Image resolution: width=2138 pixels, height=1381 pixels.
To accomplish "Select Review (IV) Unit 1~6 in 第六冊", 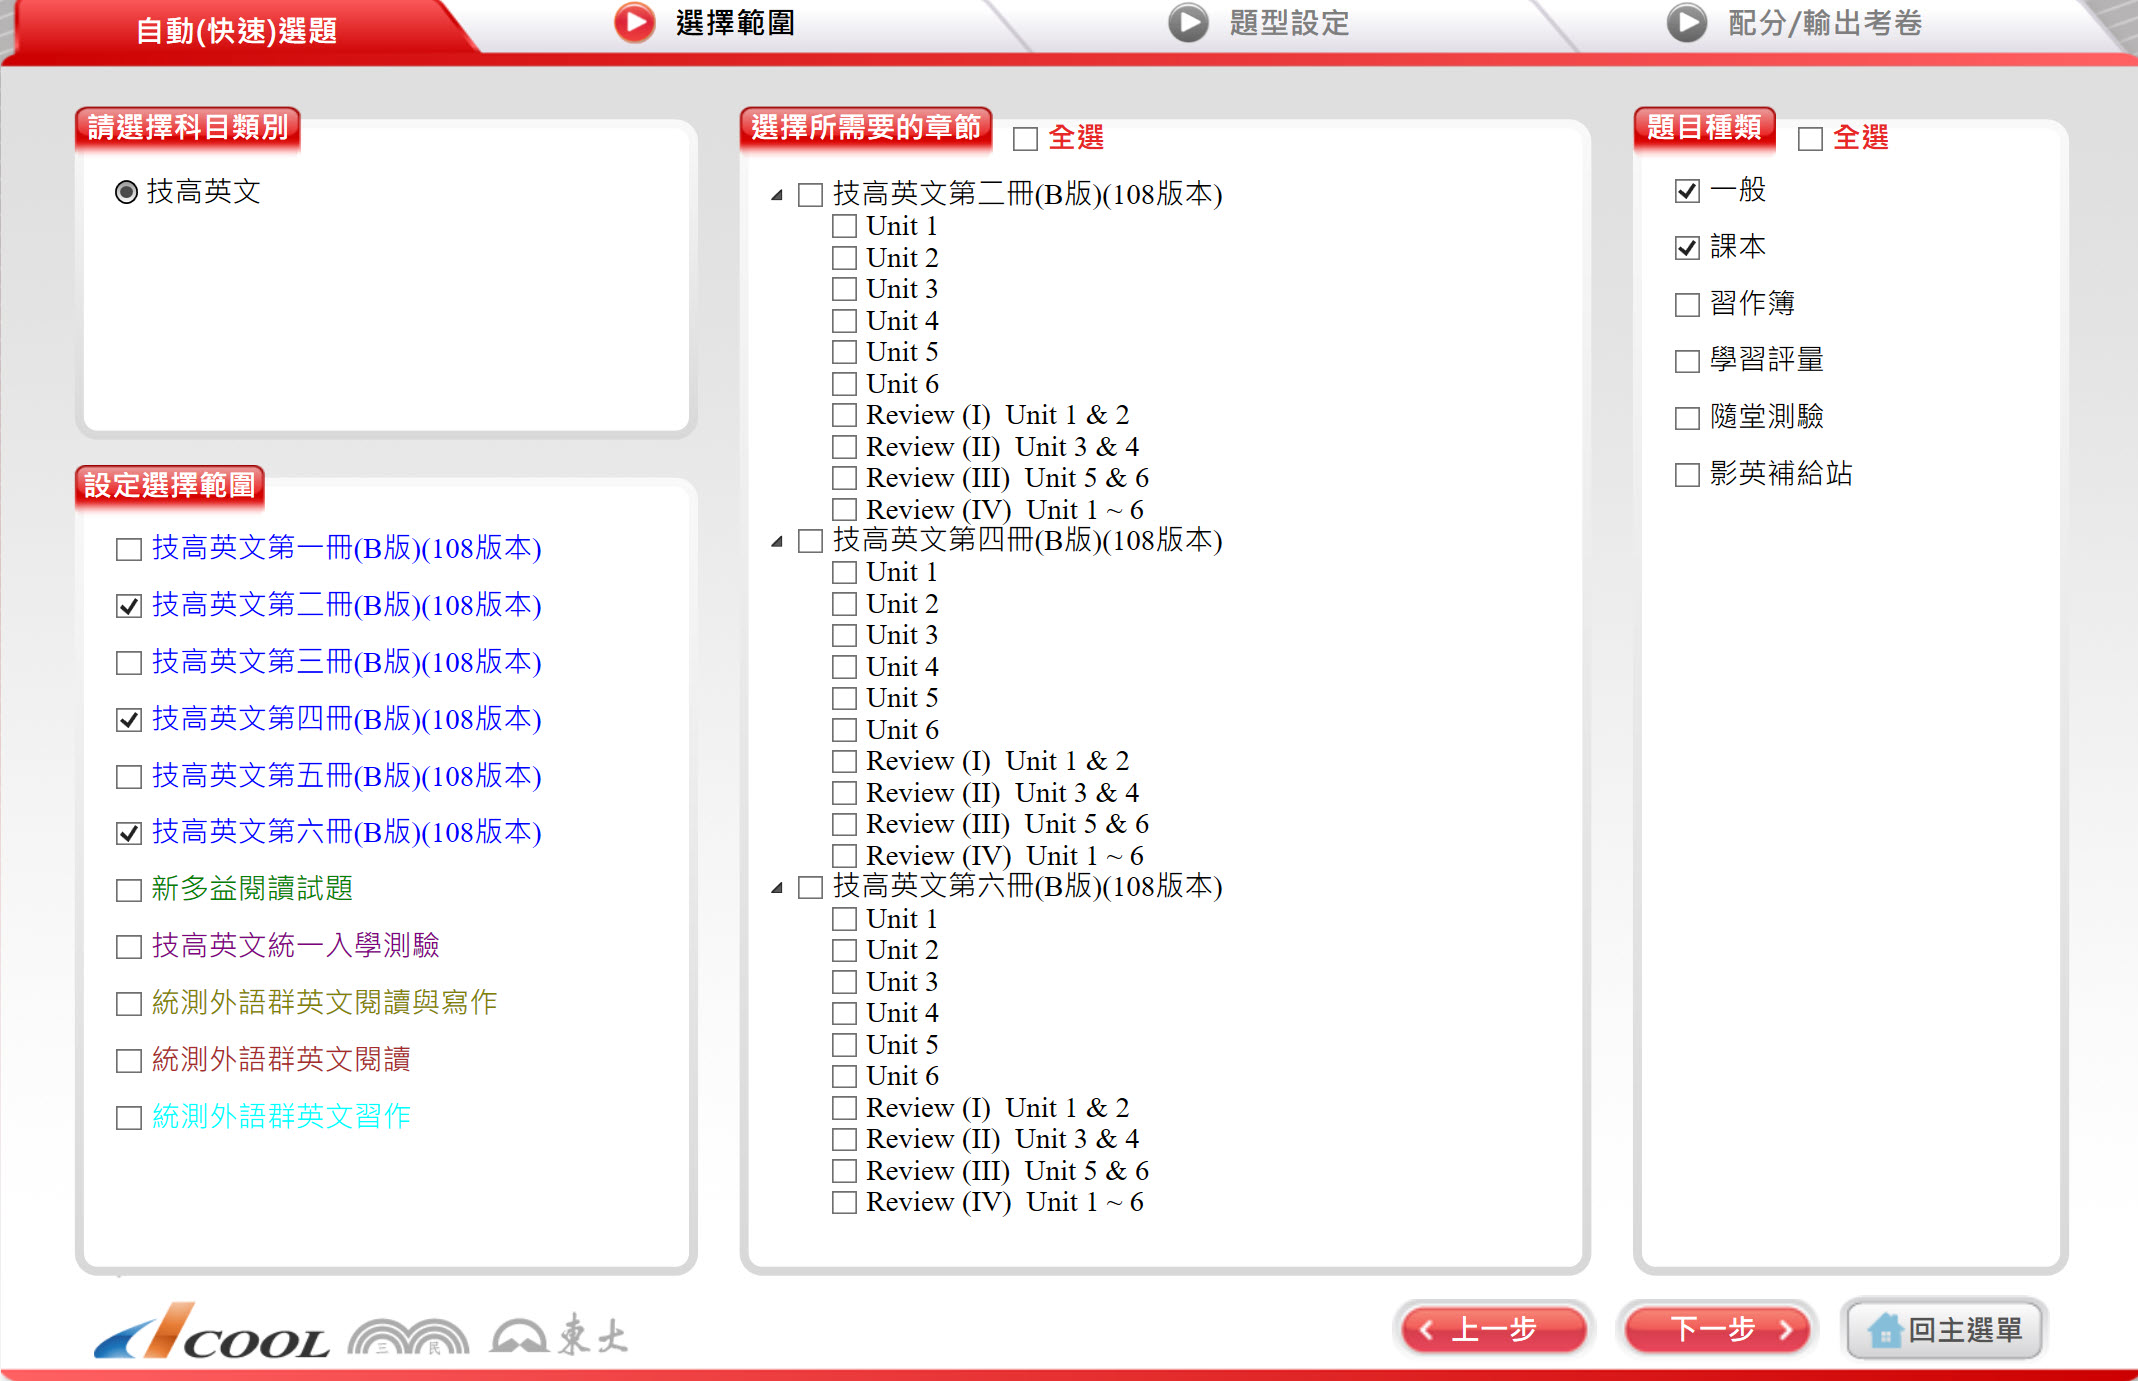I will 845,1203.
